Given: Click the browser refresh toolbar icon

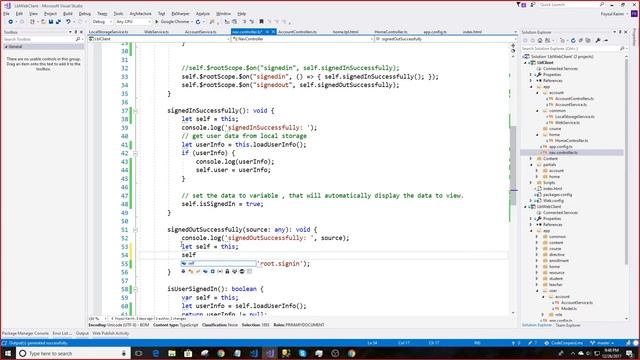Looking at the screenshot, I should pyautogui.click(x=198, y=22).
